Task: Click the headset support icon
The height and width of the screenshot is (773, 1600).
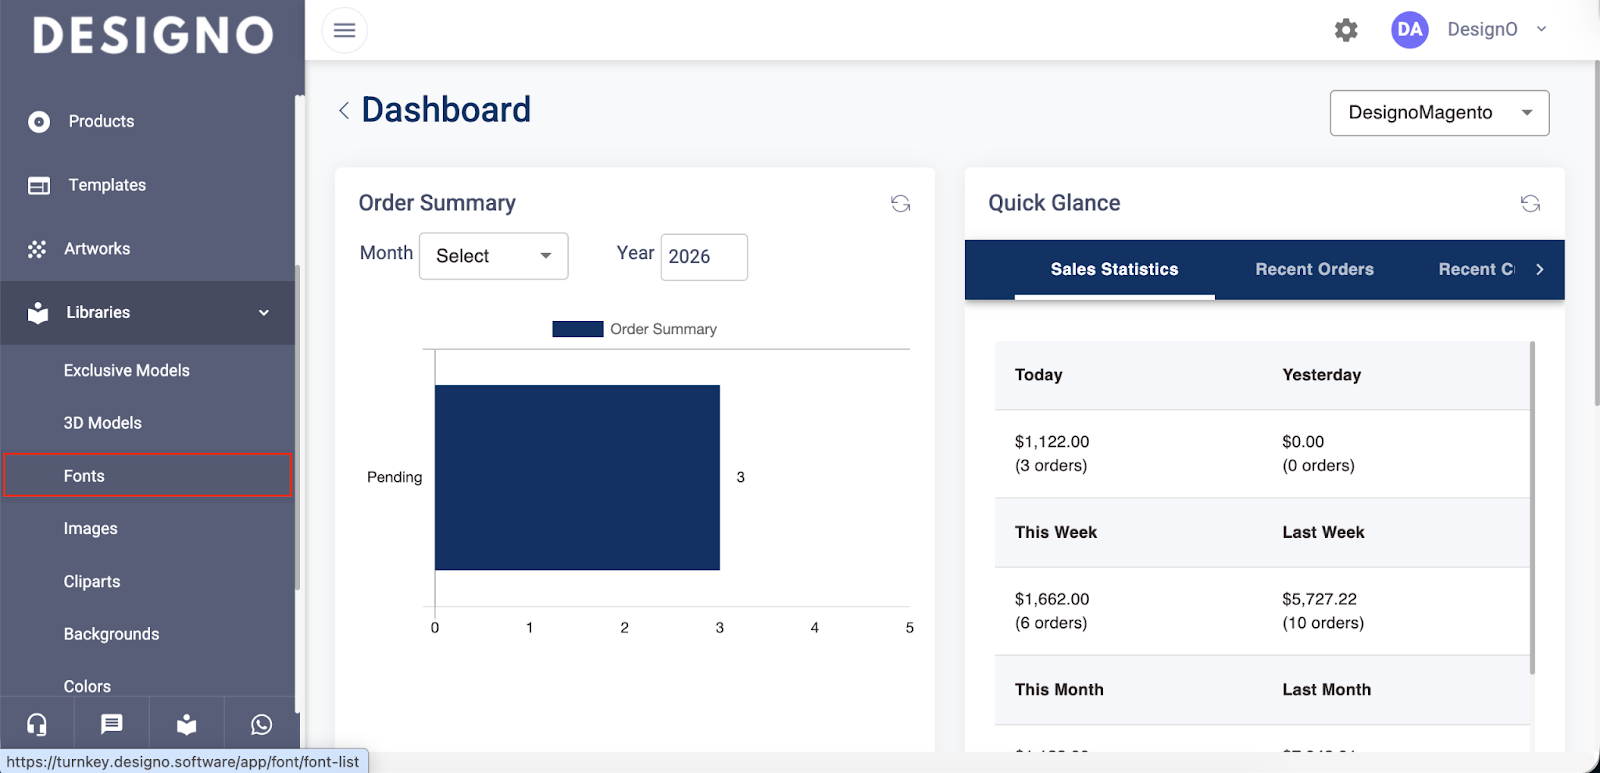Action: tap(37, 725)
